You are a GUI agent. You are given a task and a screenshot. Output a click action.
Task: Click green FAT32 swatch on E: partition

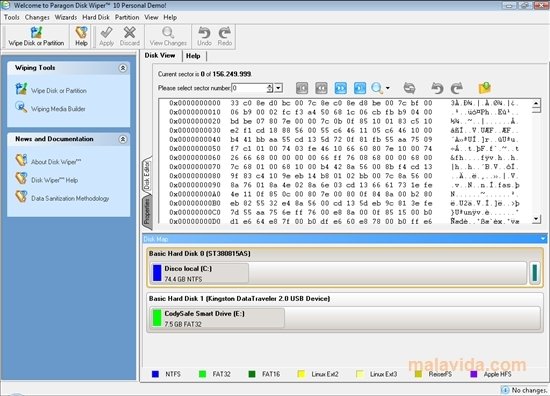point(157,318)
